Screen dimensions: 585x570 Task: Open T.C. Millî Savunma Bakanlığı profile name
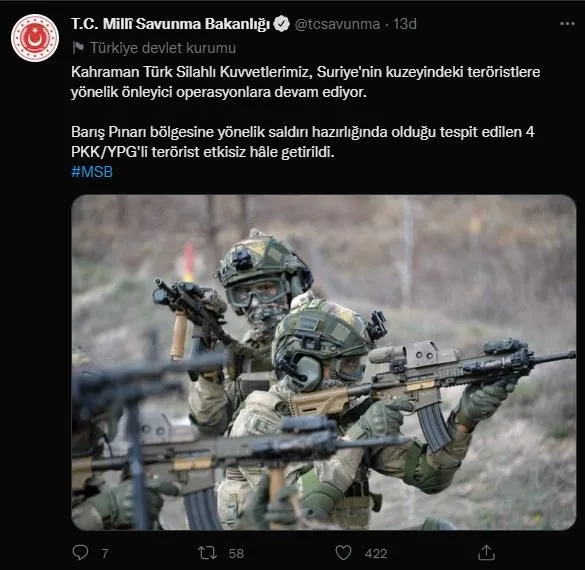click(x=171, y=24)
